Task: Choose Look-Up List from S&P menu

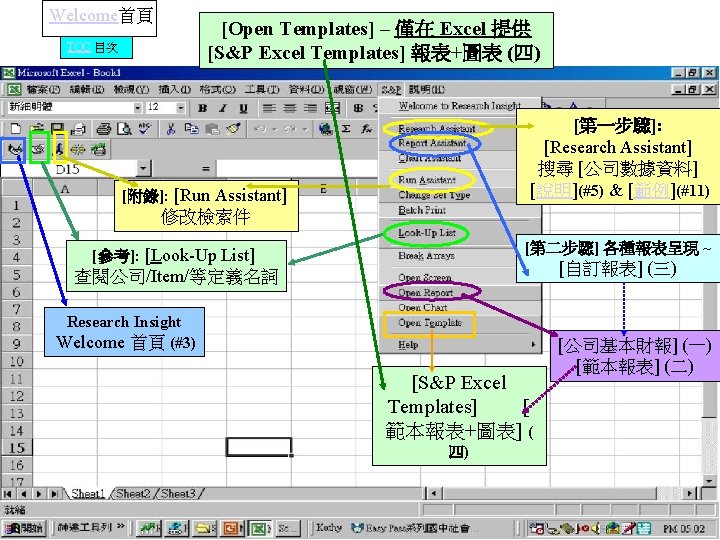Action: (x=427, y=233)
